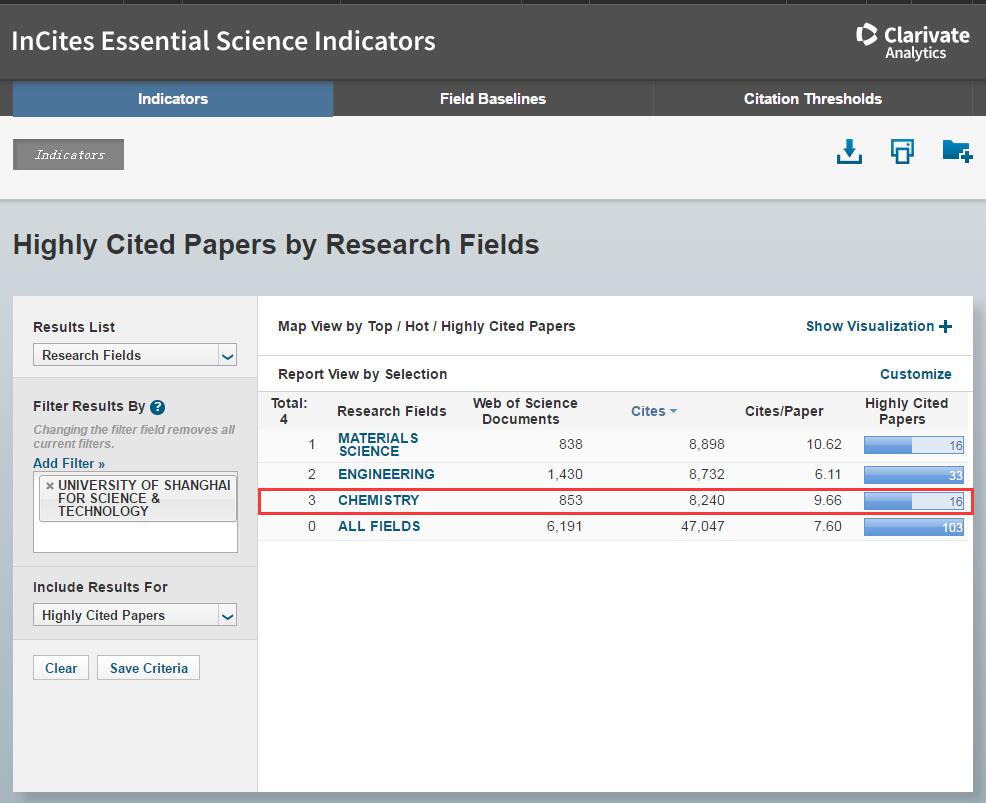Open the Customize link
The image size is (986, 803).
(x=916, y=374)
